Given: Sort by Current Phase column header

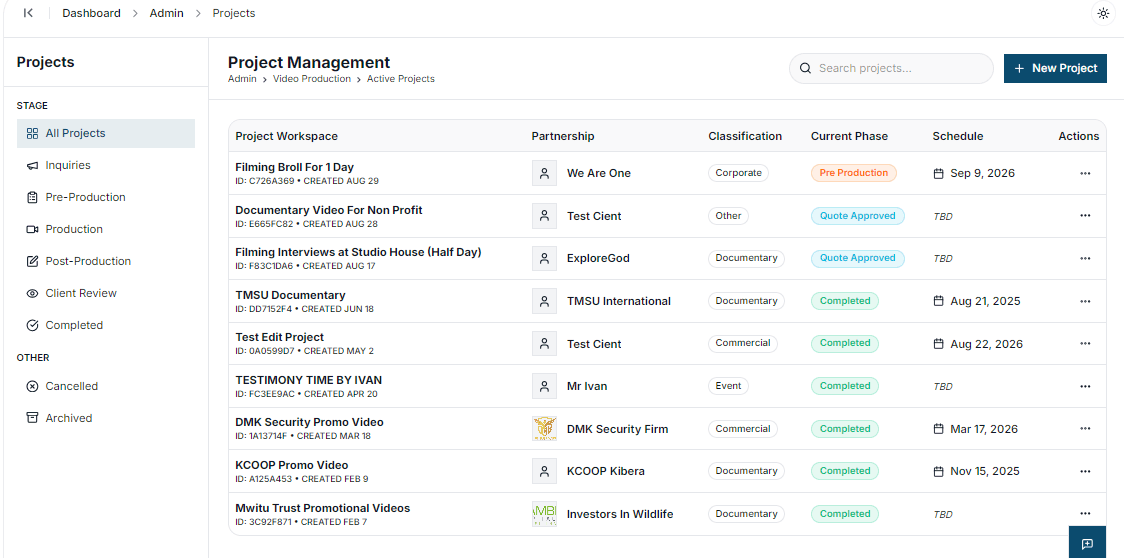Looking at the screenshot, I should [x=849, y=136].
